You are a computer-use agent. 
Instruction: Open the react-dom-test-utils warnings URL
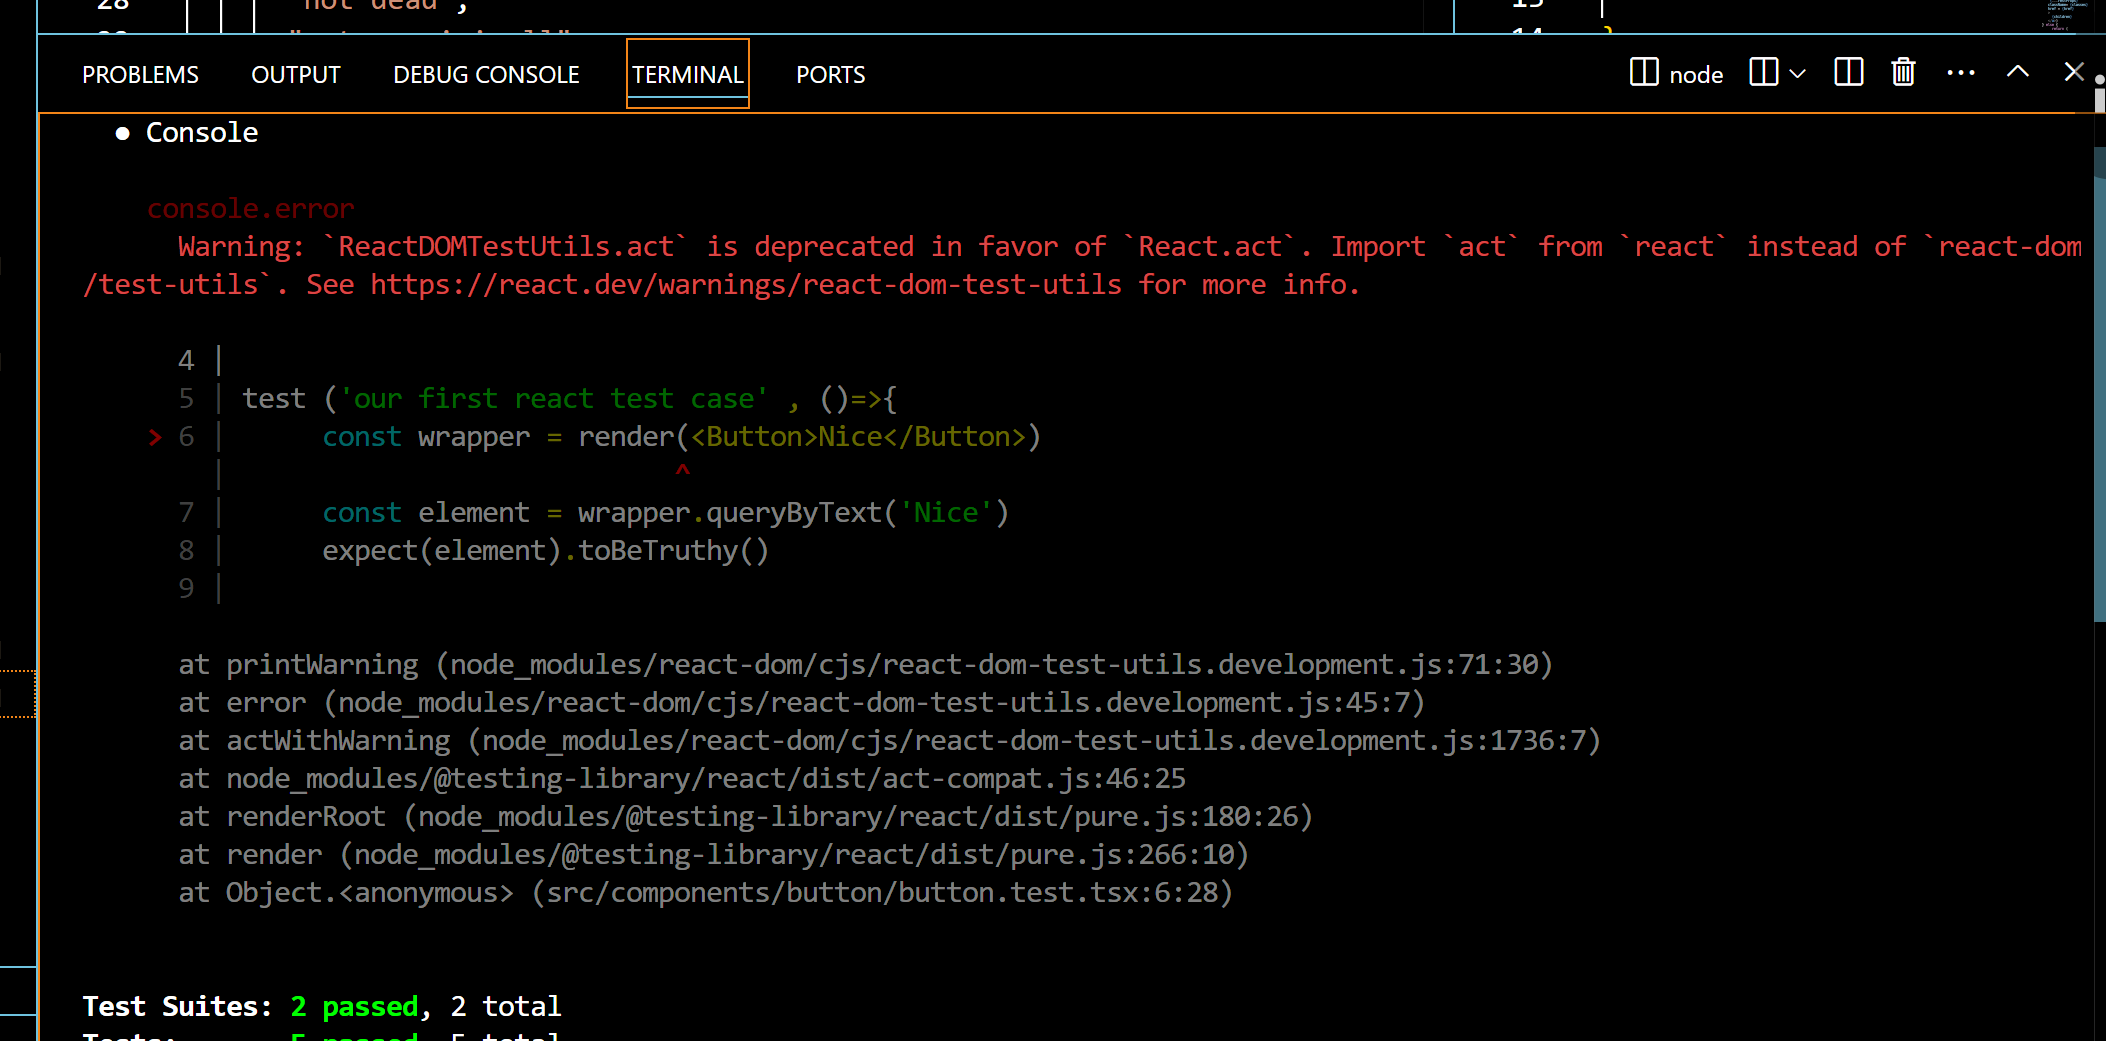pyautogui.click(x=746, y=285)
